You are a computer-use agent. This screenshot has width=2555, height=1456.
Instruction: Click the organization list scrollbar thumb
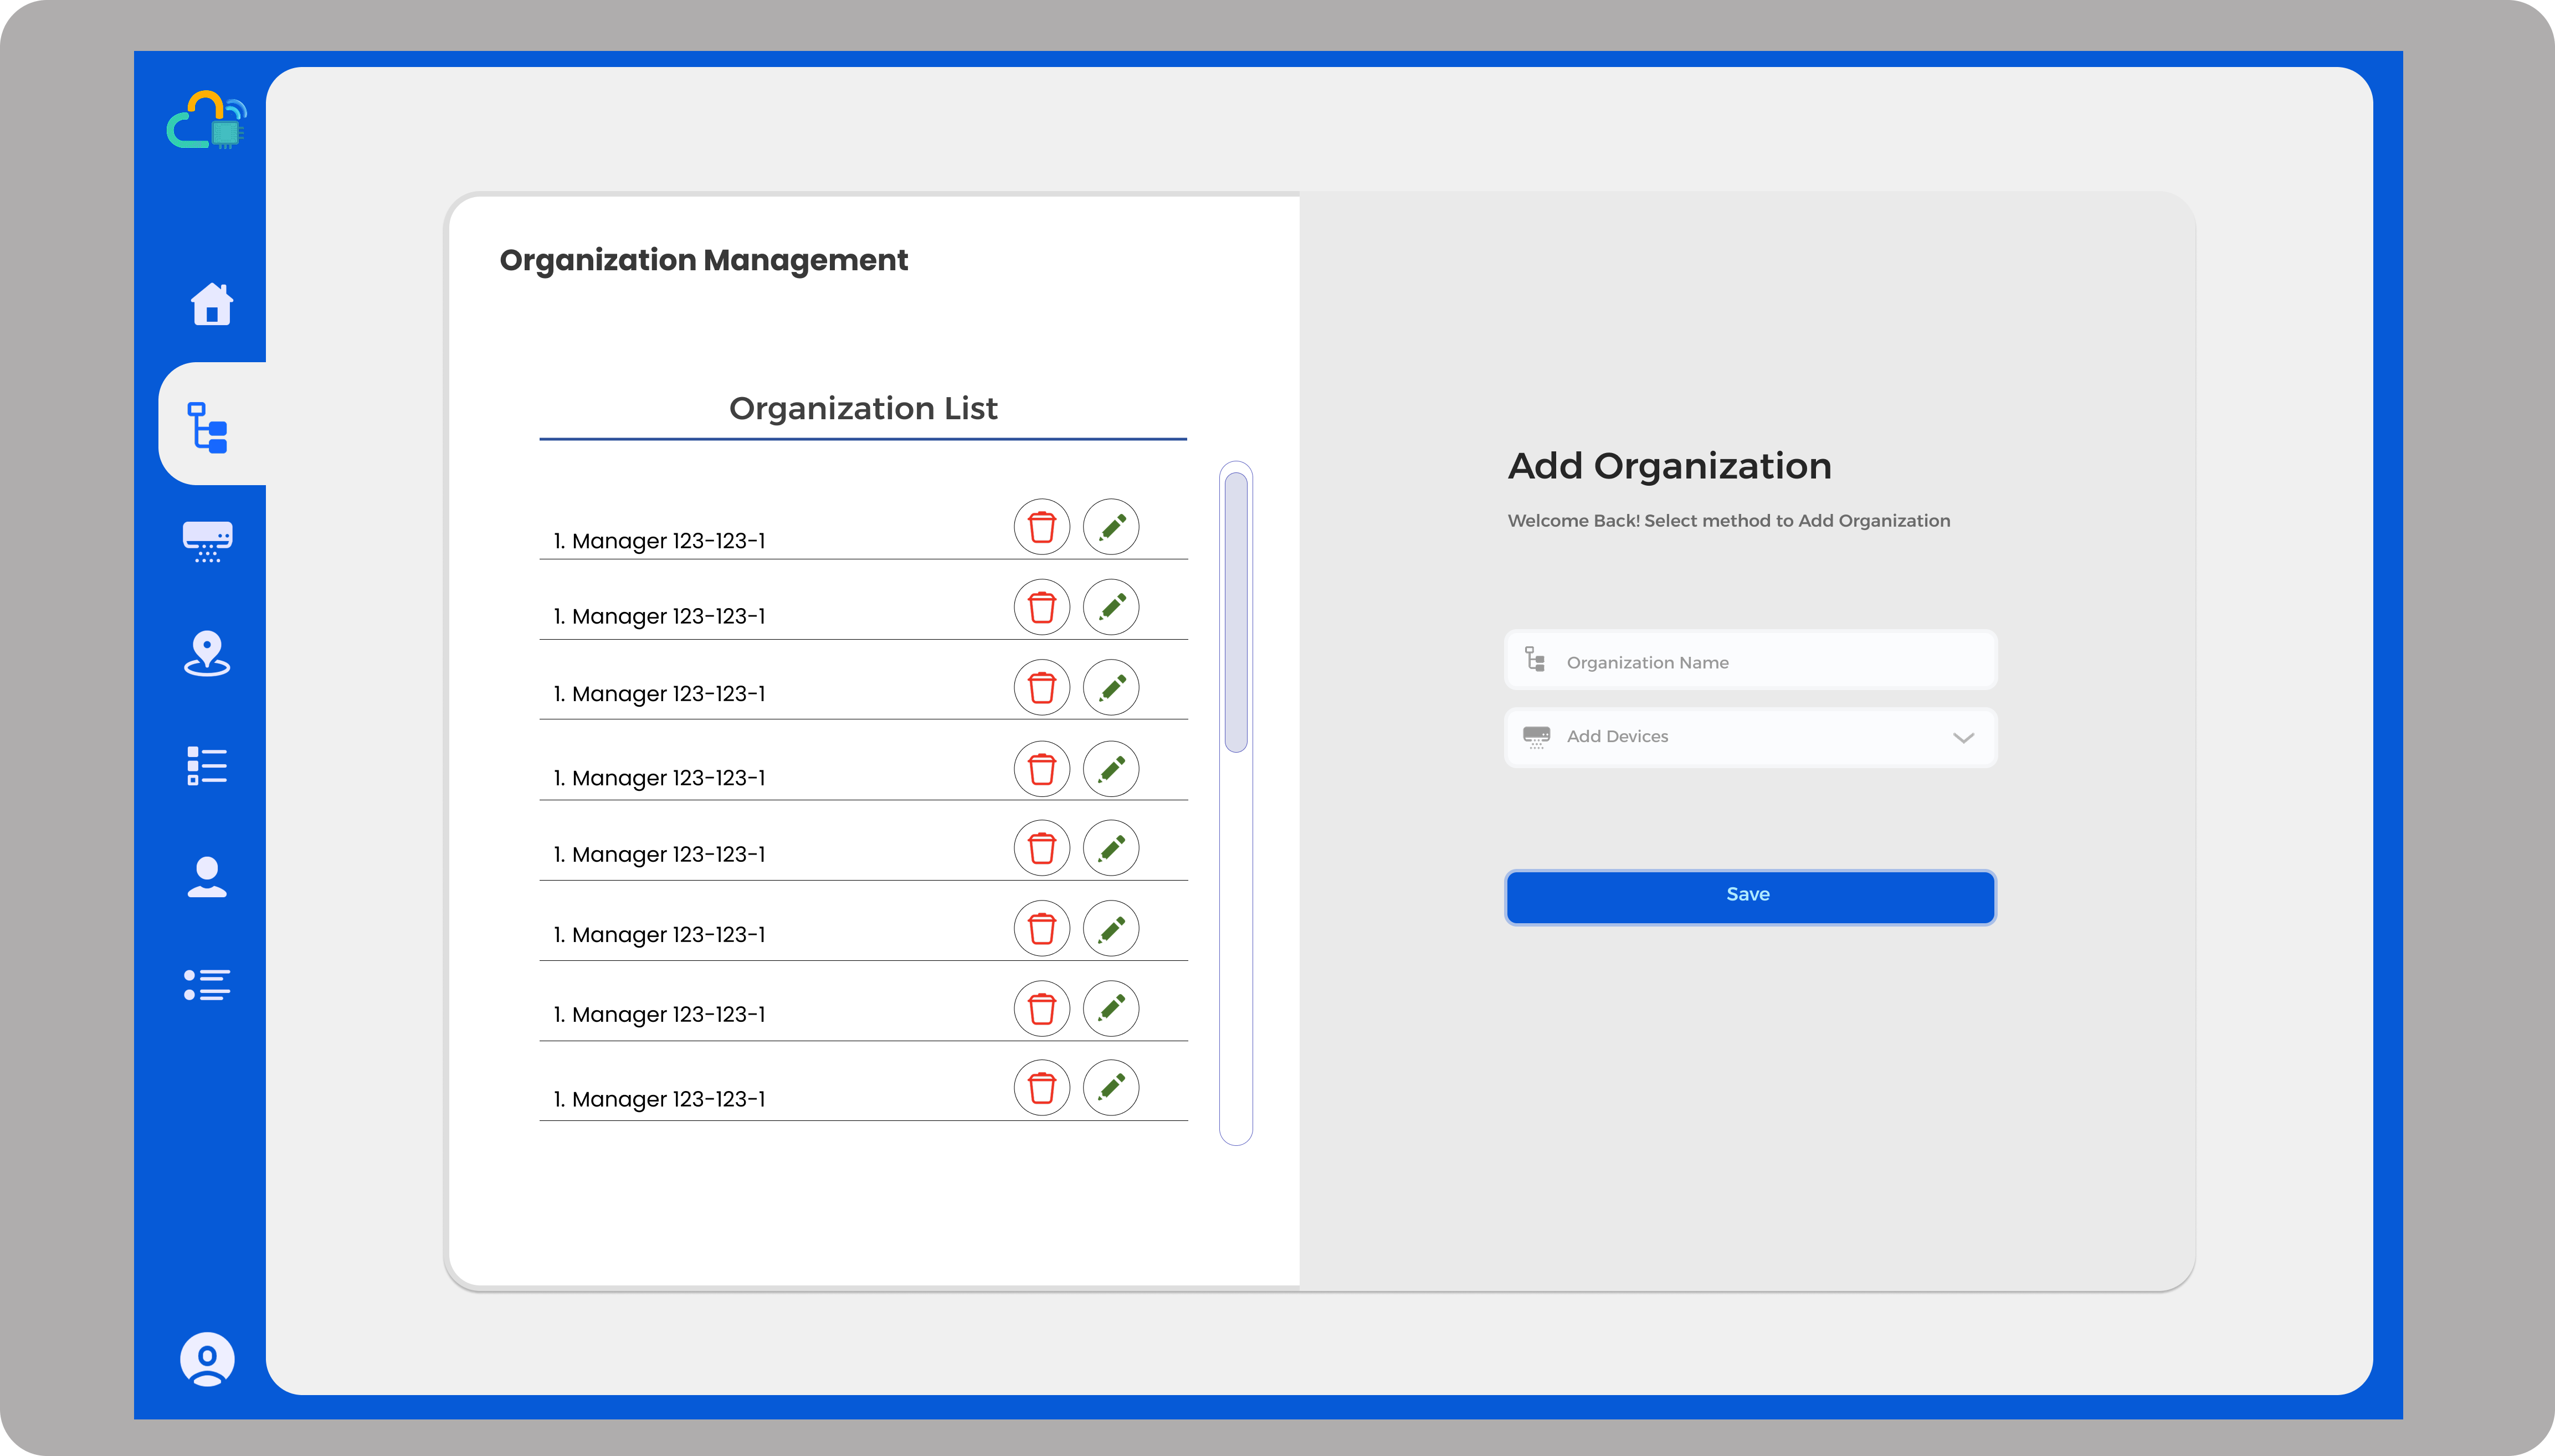click(x=1236, y=612)
